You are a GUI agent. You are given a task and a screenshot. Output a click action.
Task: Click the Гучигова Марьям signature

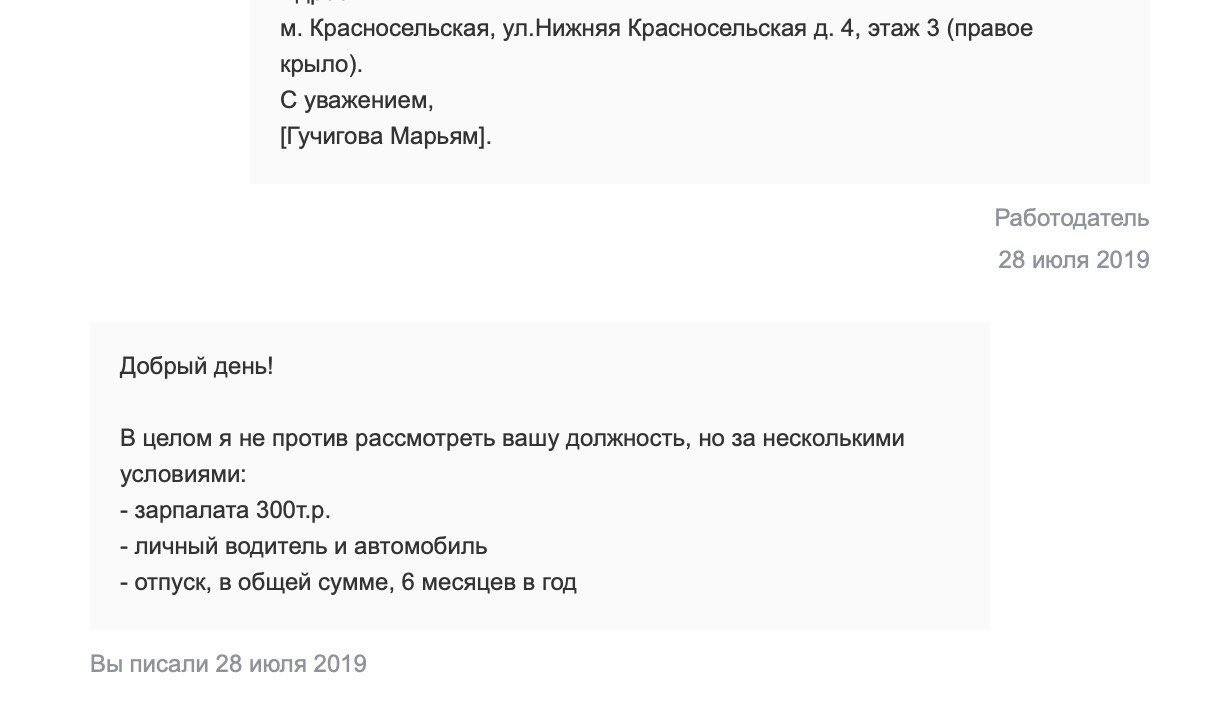click(x=386, y=137)
